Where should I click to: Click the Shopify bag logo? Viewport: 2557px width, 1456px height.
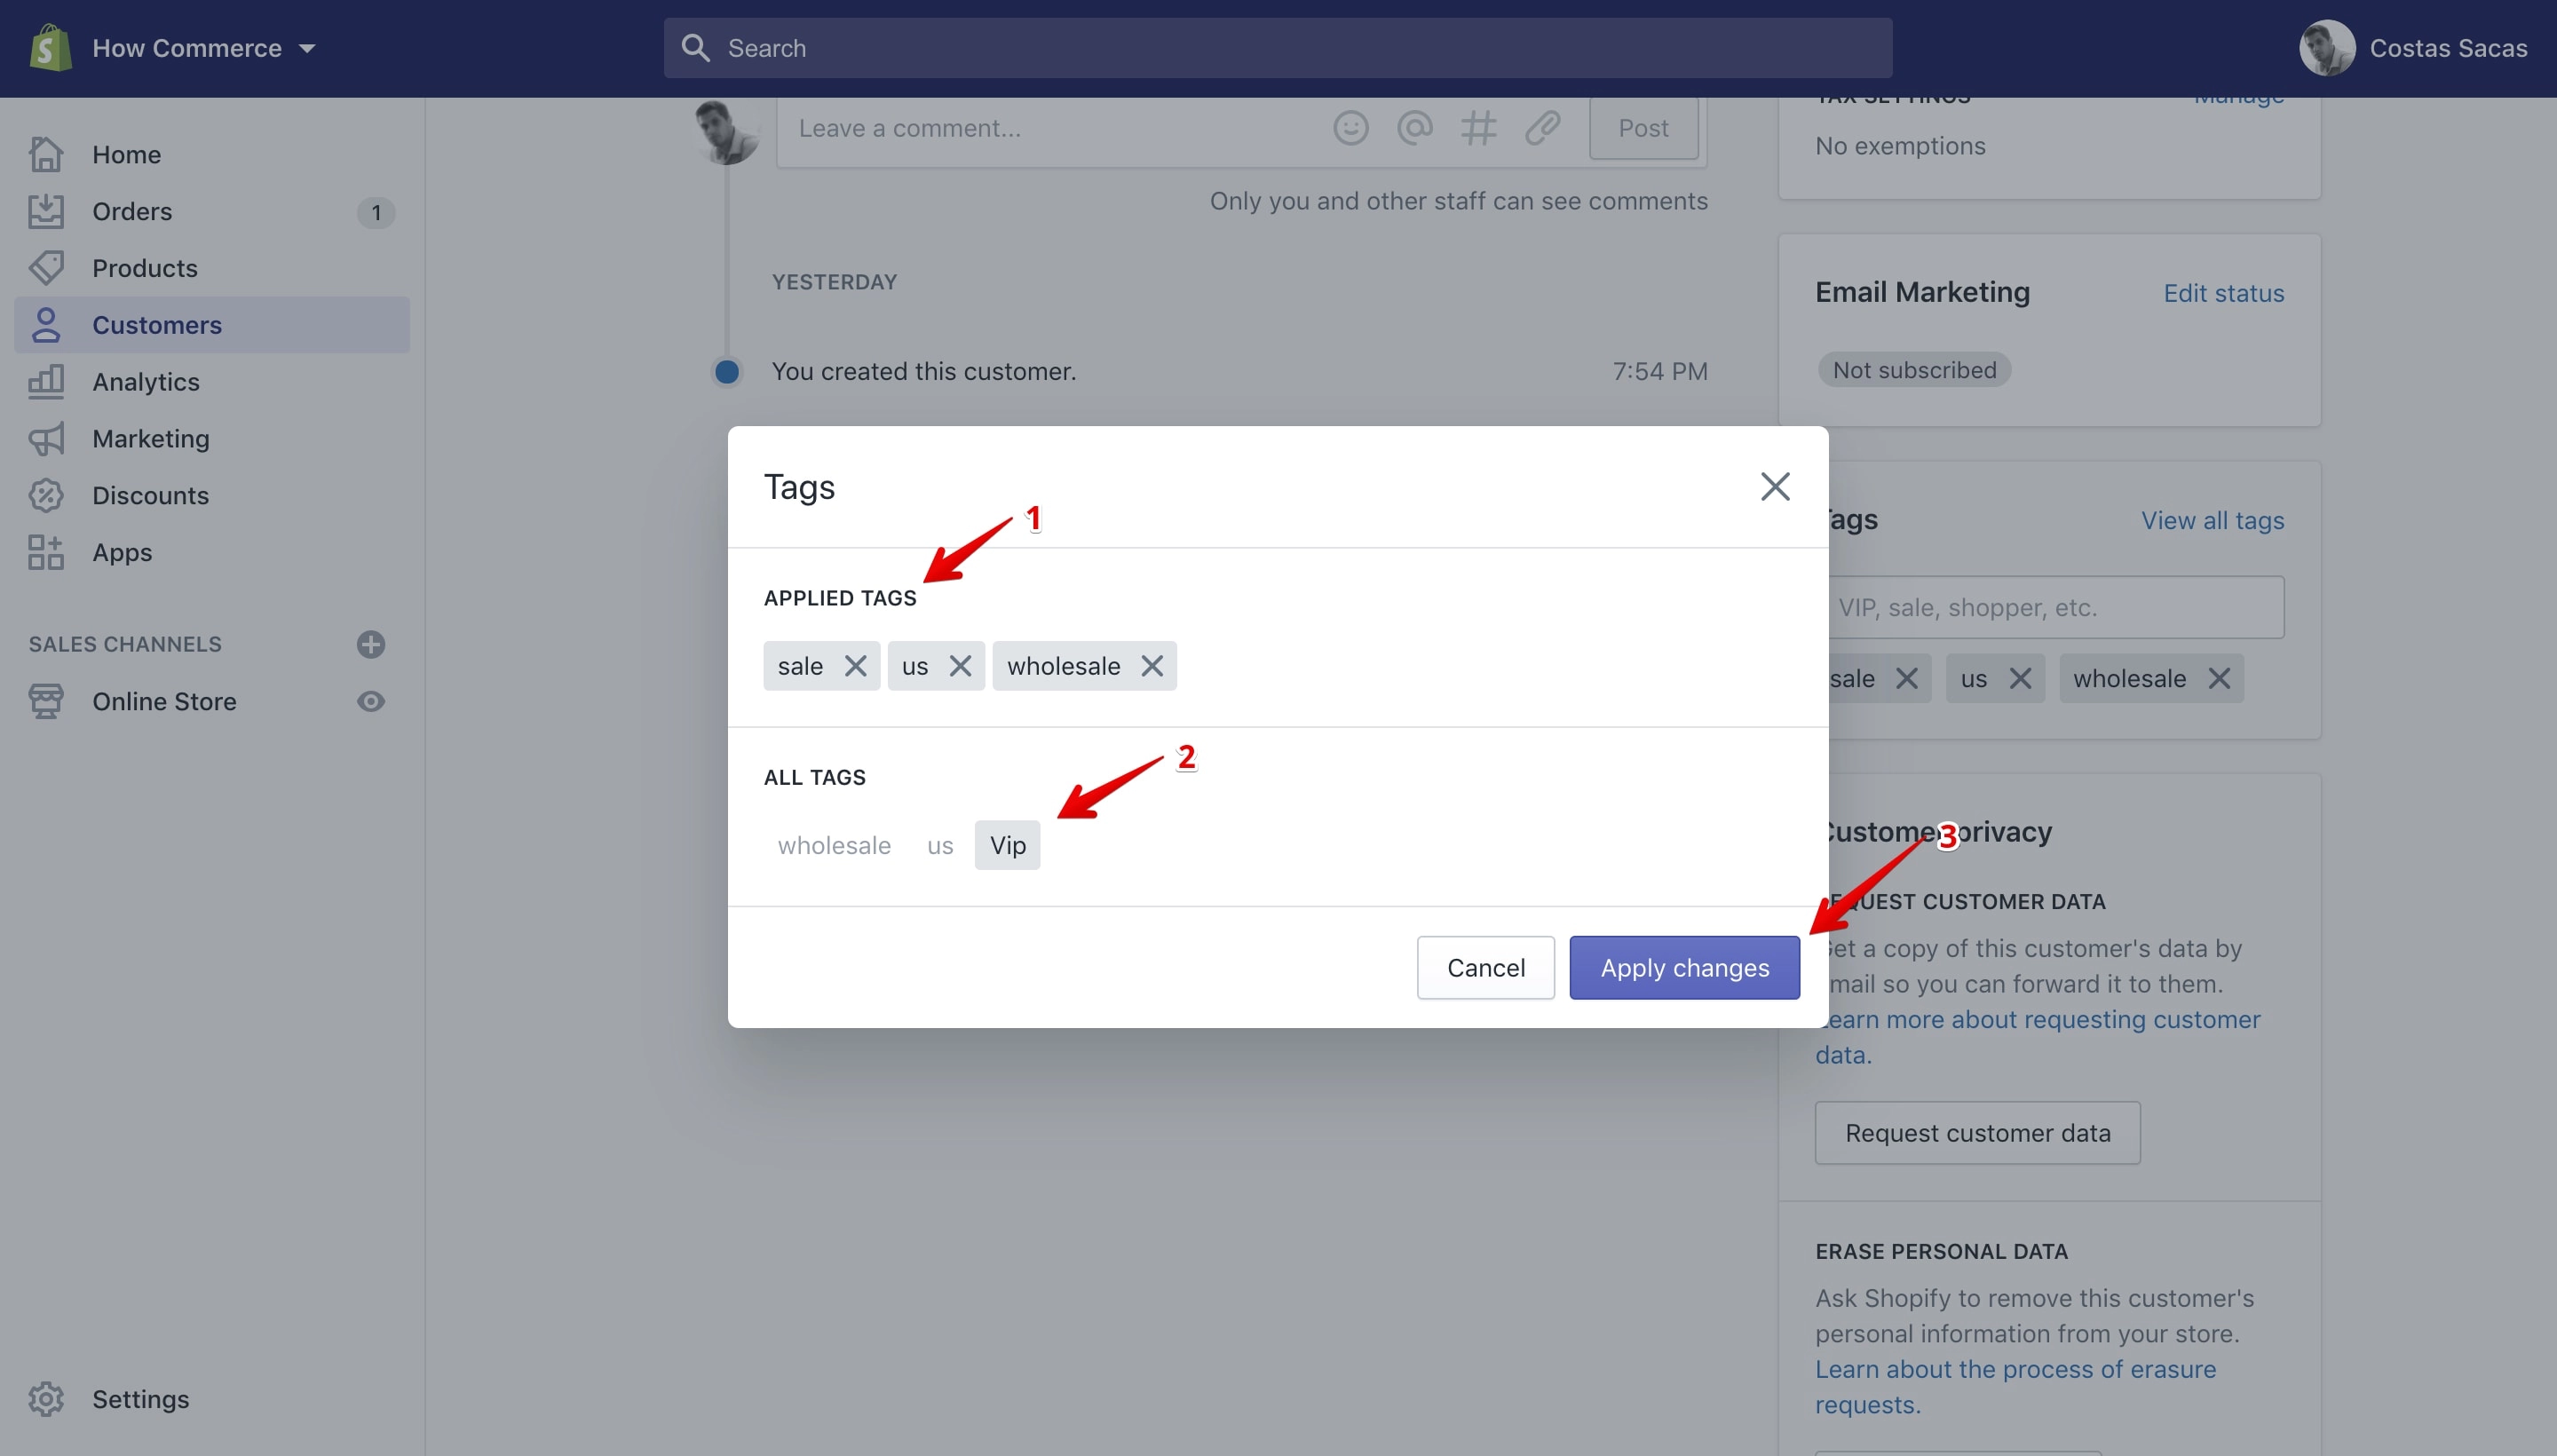coord(49,47)
